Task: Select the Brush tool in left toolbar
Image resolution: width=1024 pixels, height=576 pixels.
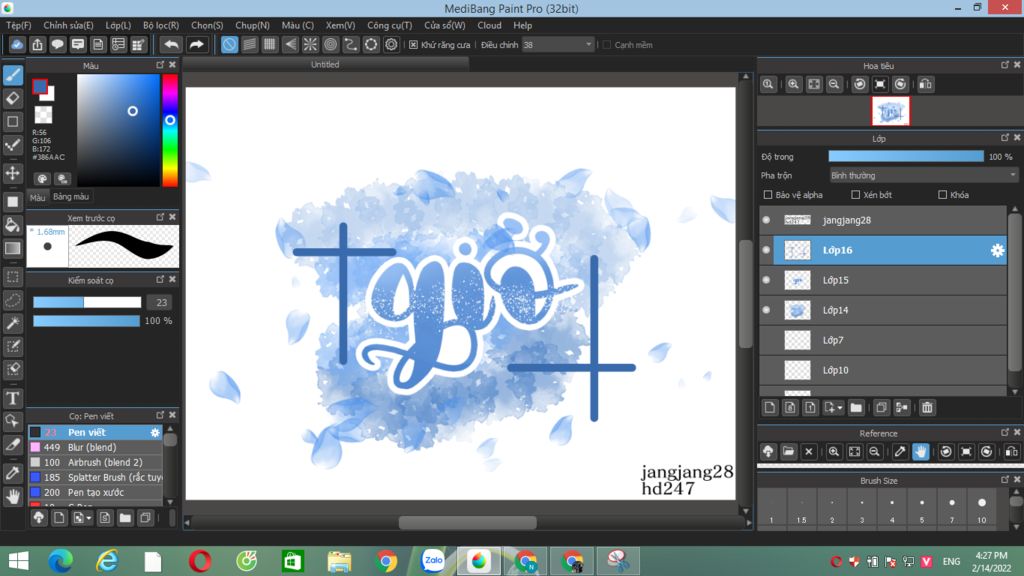Action: pyautogui.click(x=12, y=75)
